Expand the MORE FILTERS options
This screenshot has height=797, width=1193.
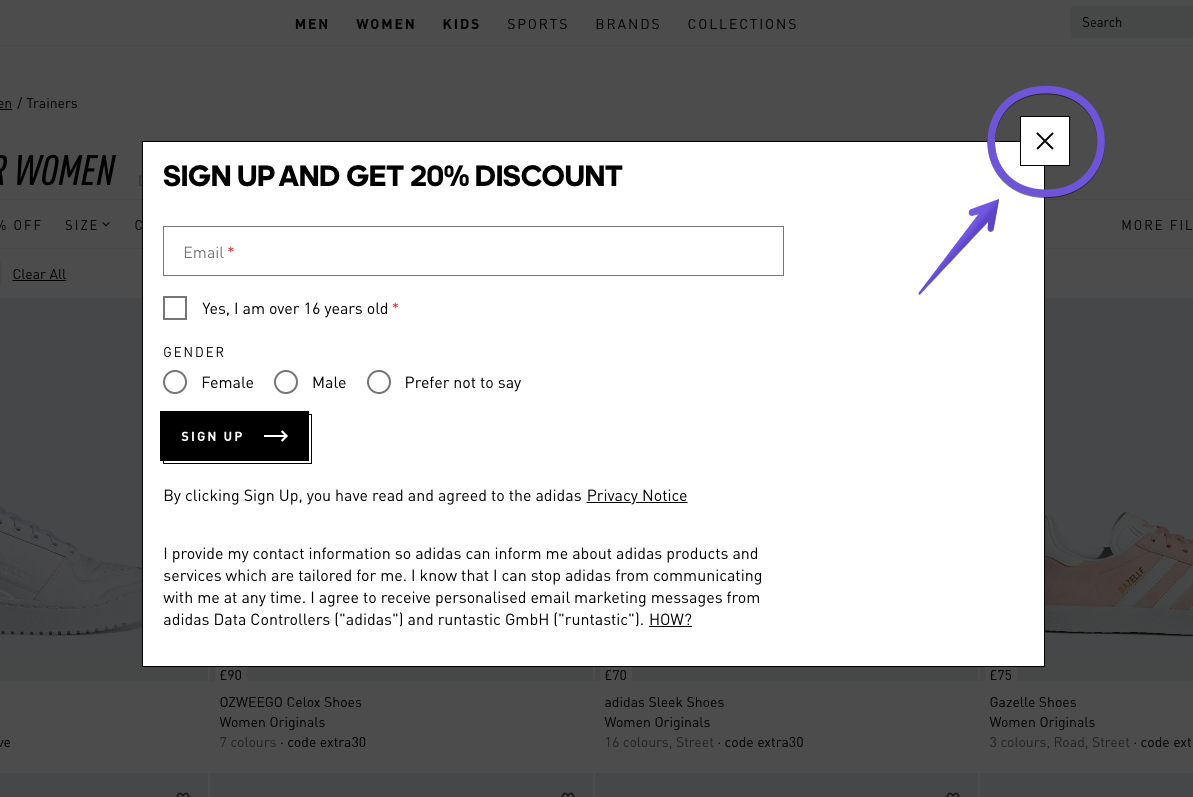[x=1156, y=225]
